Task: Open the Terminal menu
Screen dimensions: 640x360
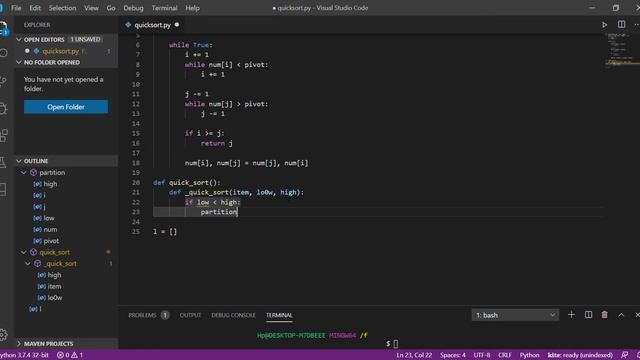Action: coord(164,8)
